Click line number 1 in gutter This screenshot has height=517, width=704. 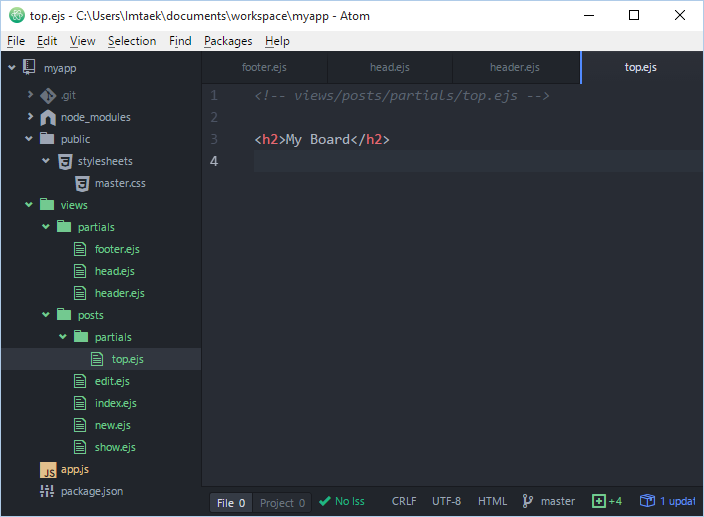(x=214, y=95)
